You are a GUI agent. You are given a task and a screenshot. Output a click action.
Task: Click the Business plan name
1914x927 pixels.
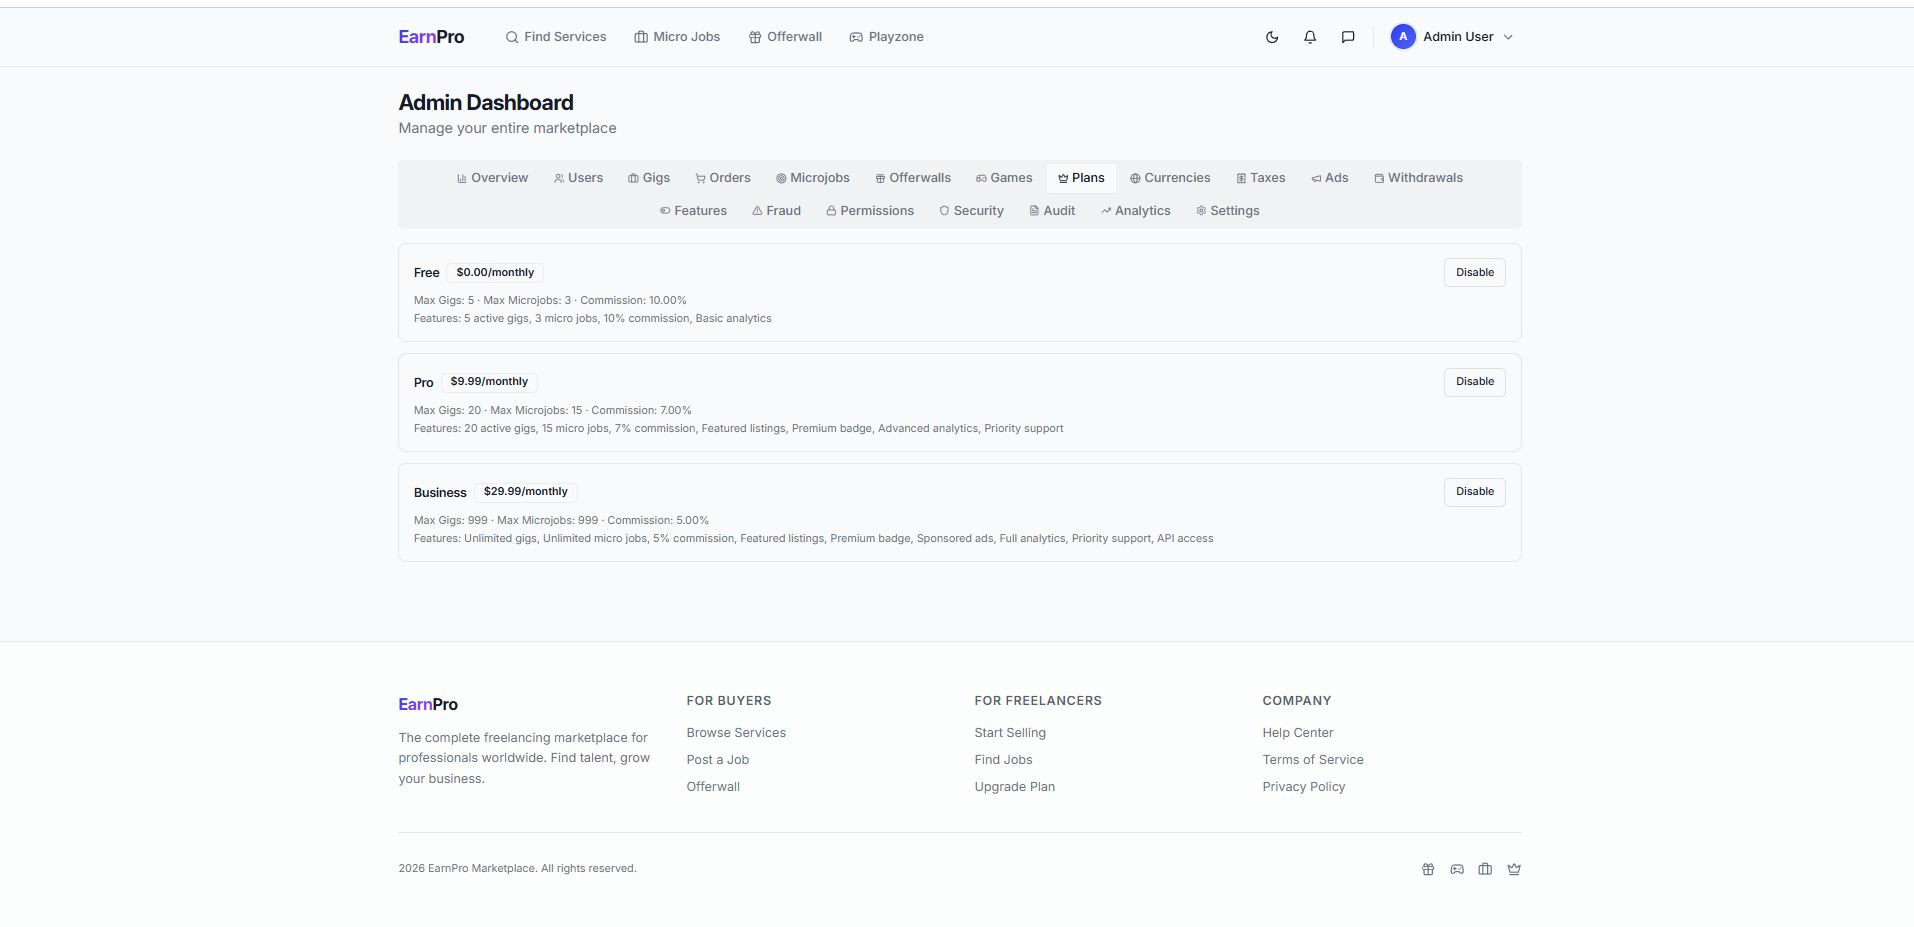[440, 493]
